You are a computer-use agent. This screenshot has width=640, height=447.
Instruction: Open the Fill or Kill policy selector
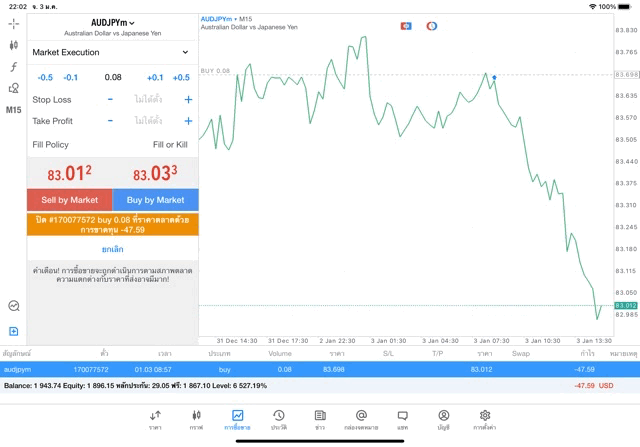[169, 145]
